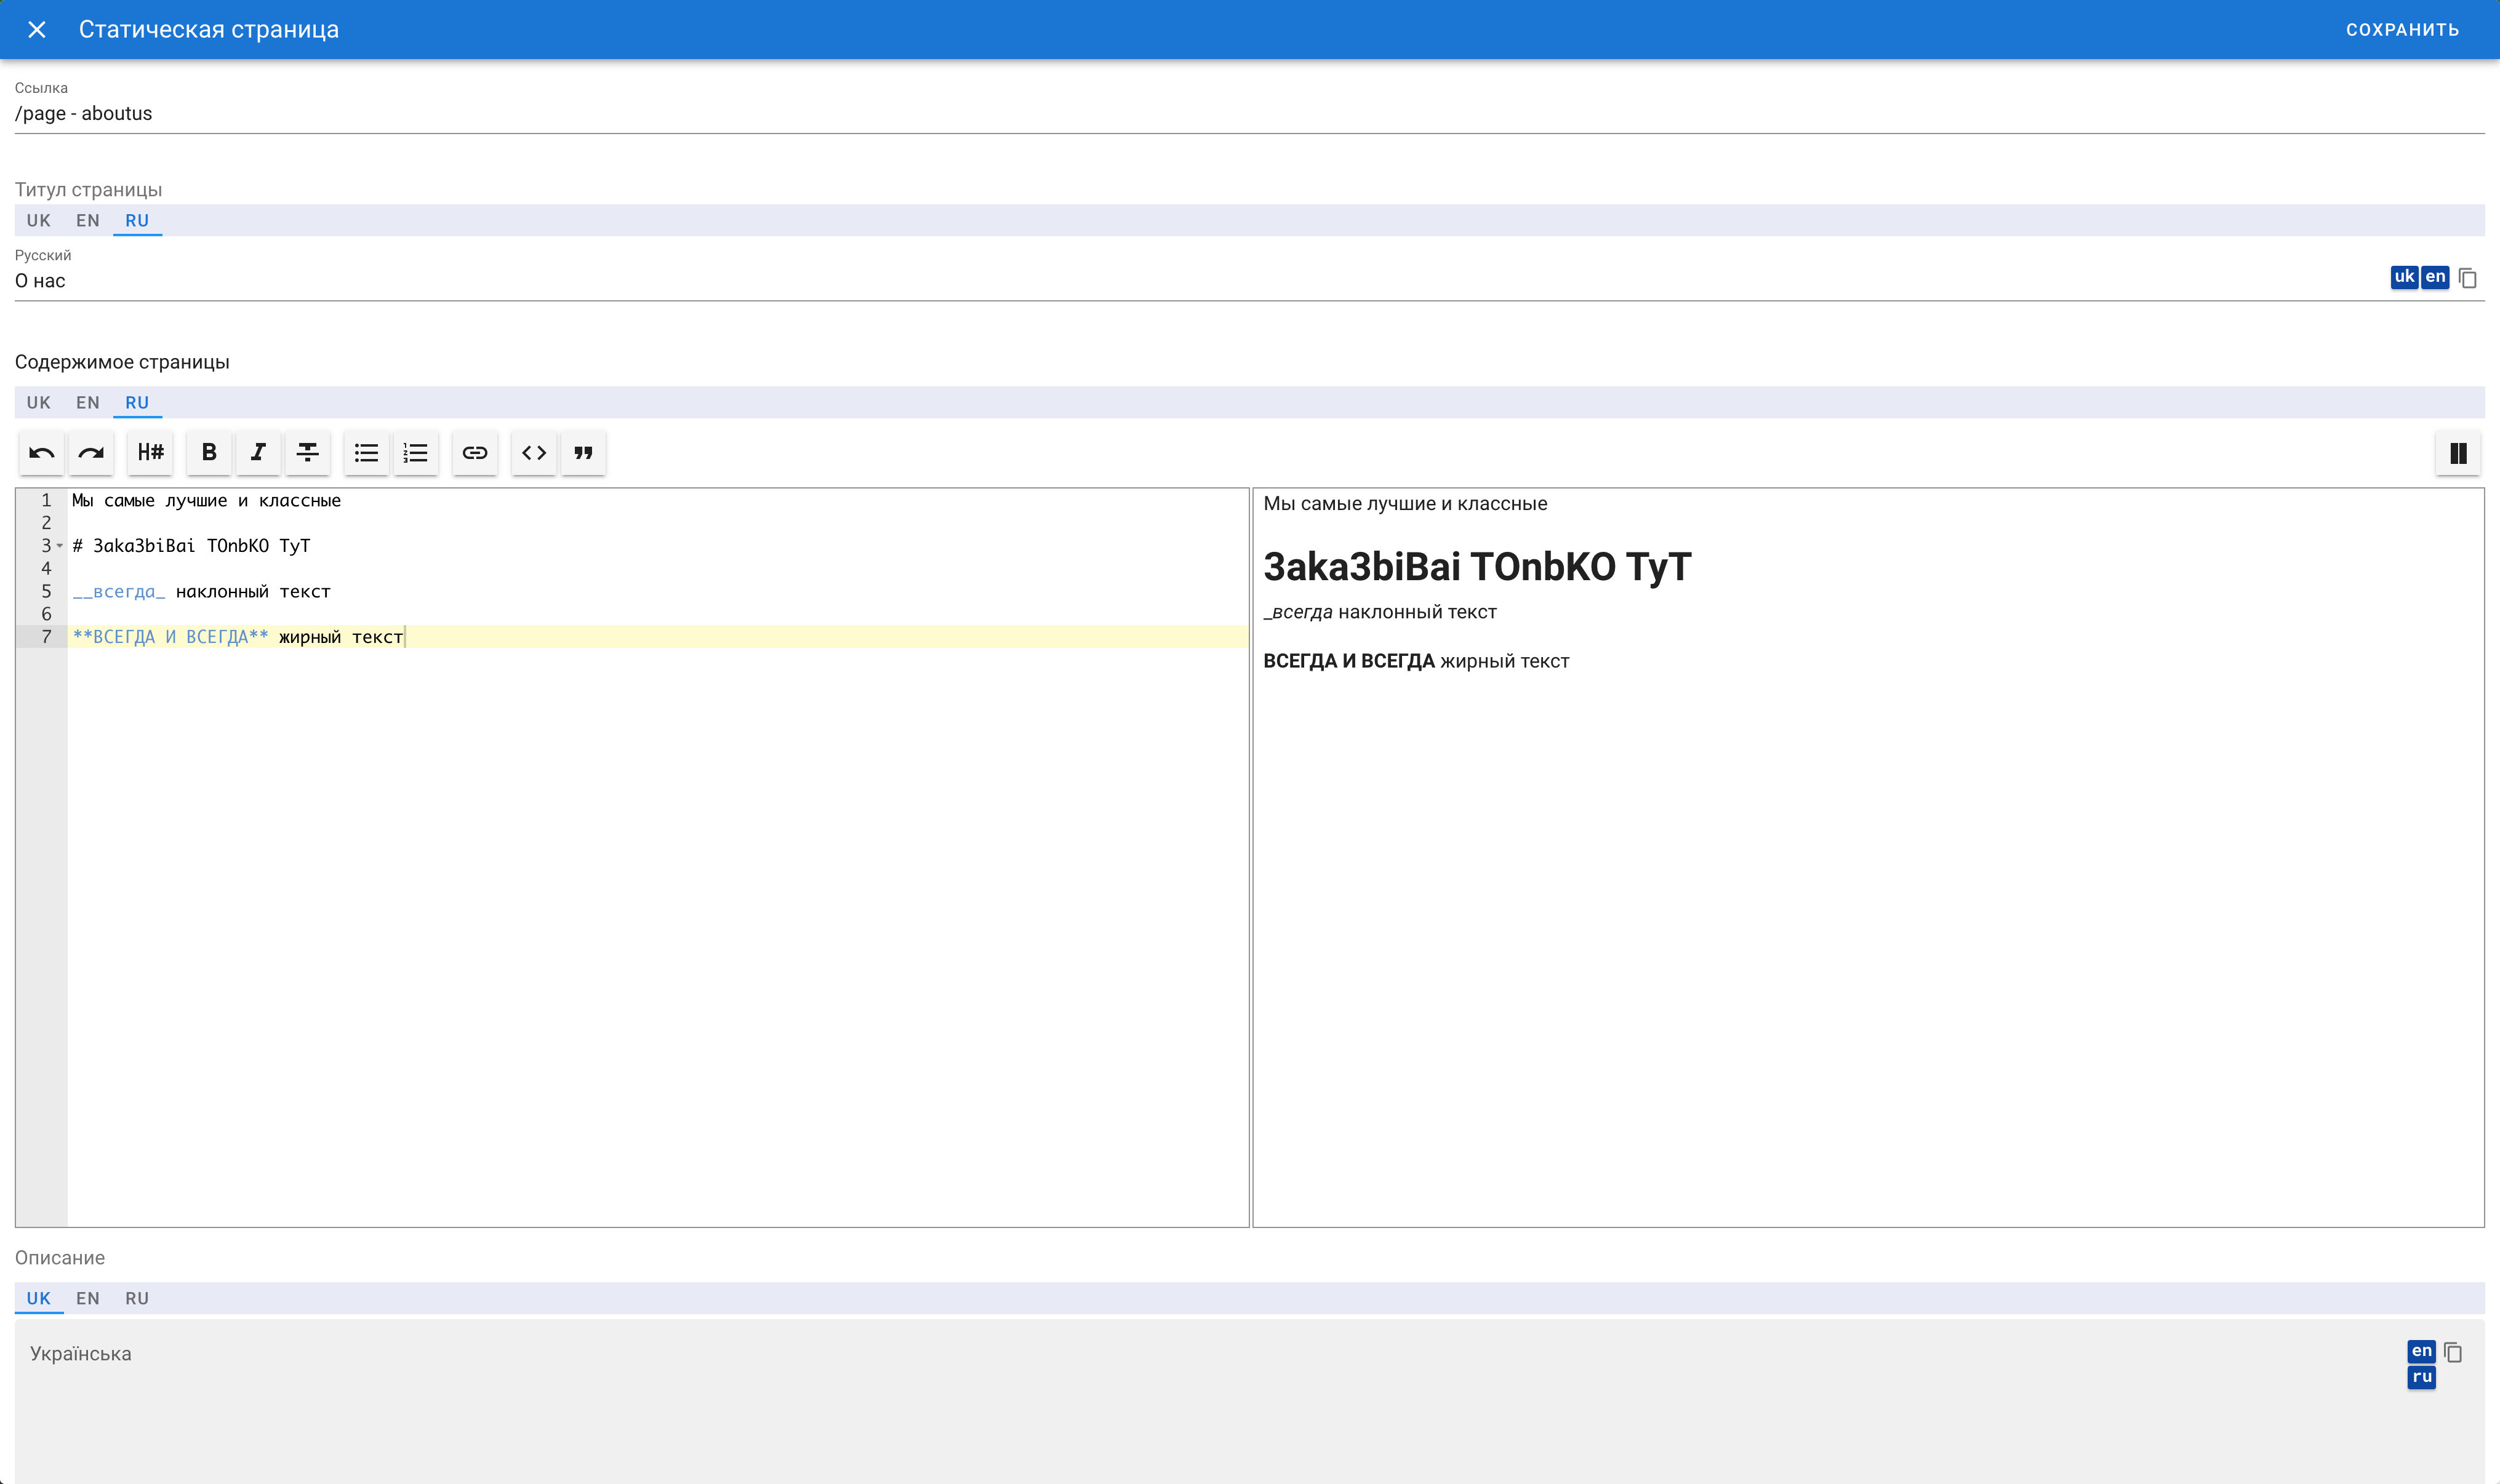This screenshot has width=2500, height=1484.
Task: Switch page title language to EN tab
Action: tap(88, 221)
